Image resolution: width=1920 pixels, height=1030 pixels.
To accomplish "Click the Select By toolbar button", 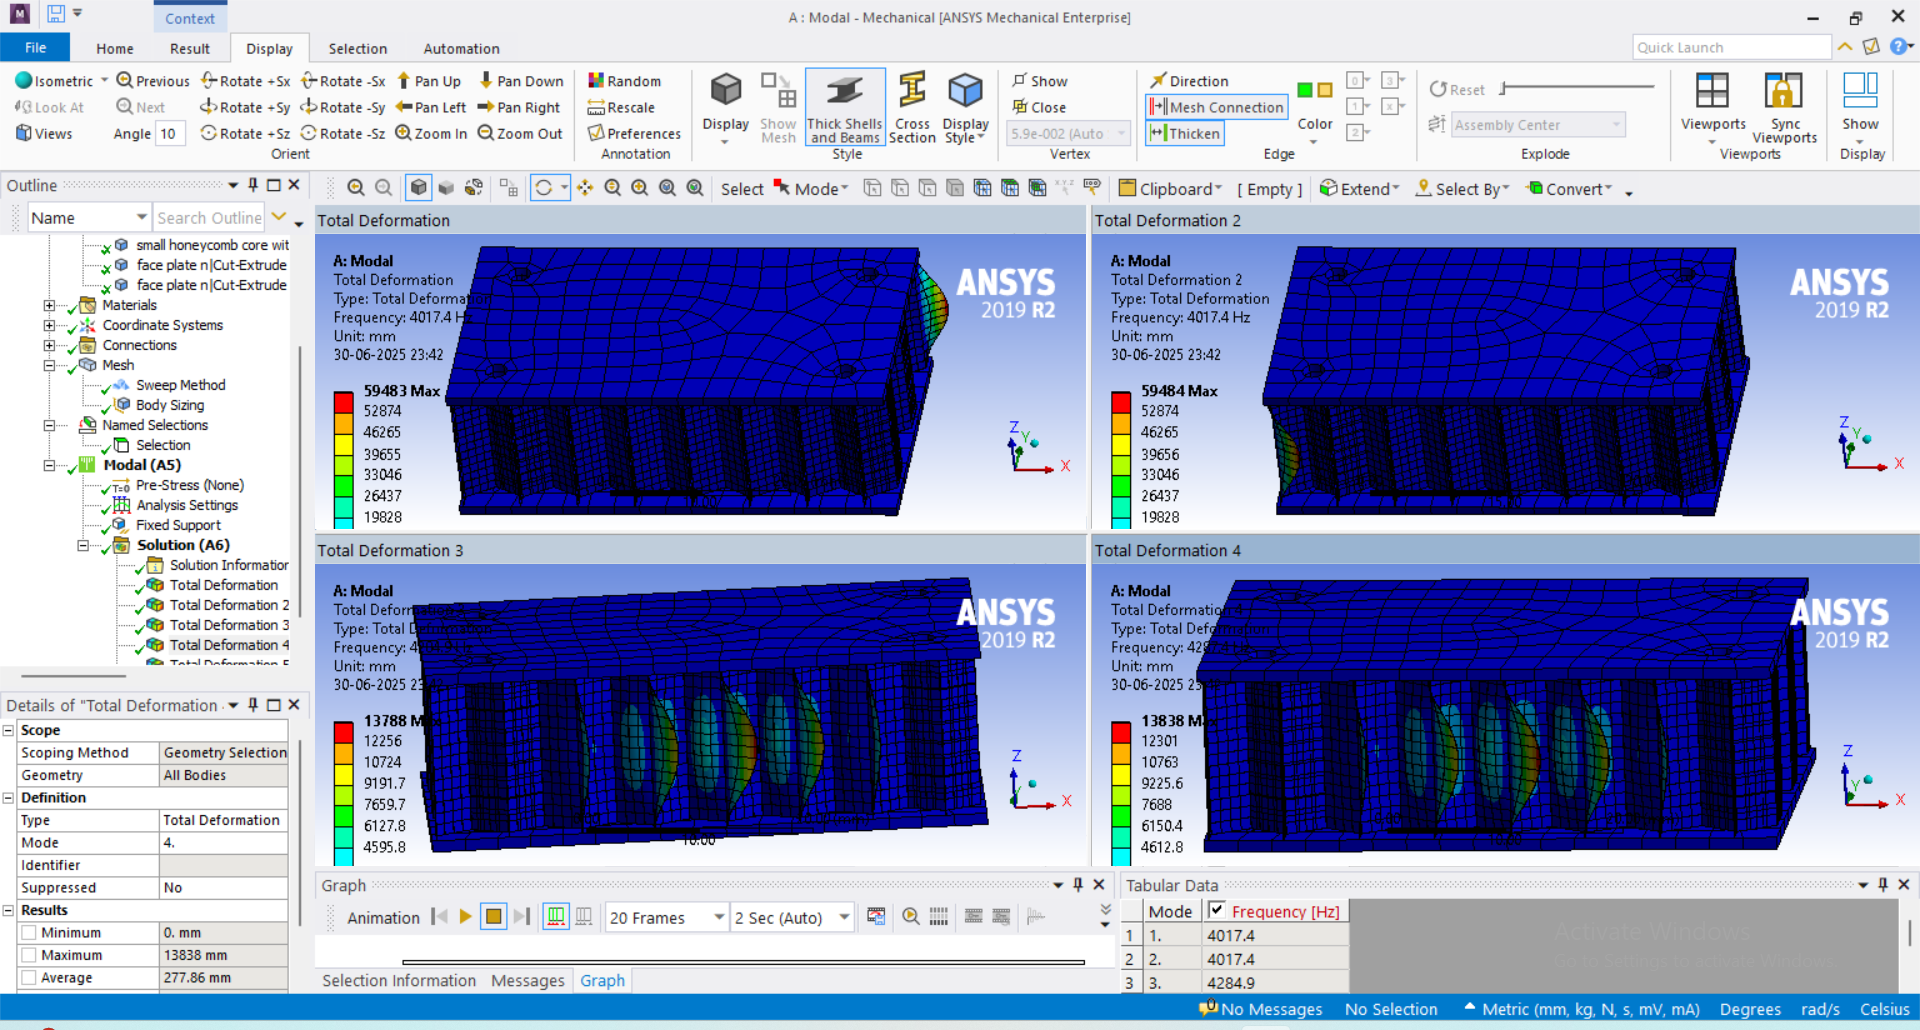I will pos(1462,189).
